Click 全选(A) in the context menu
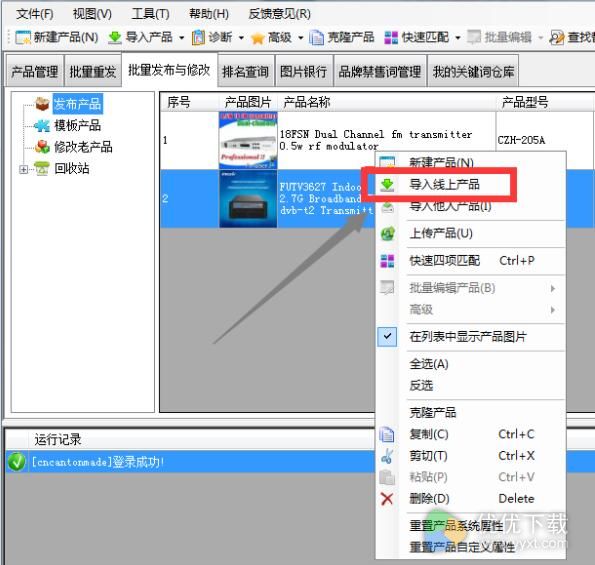Screen dimensions: 595x565 pyautogui.click(x=429, y=364)
